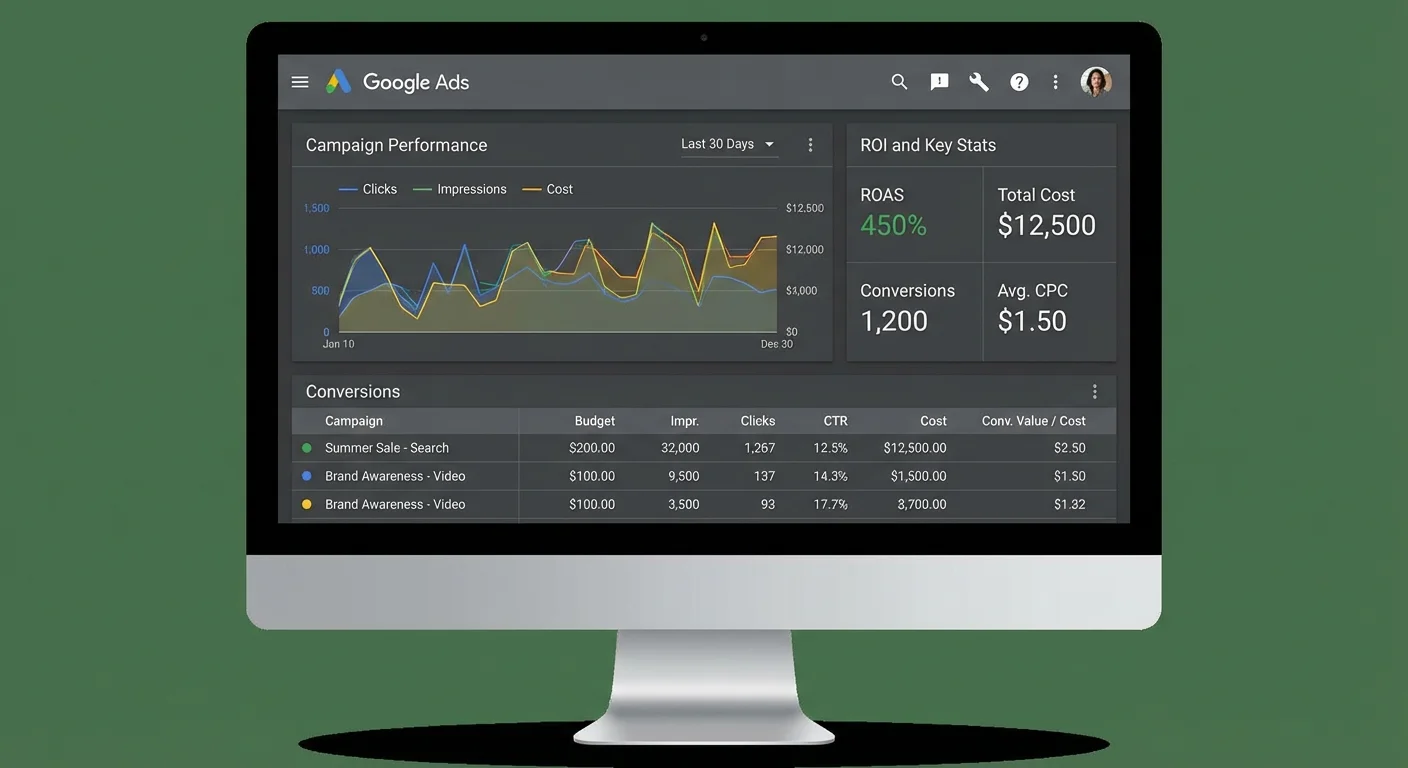This screenshot has height=768, width=1408.
Task: Open the Last 30 Days dropdown
Action: point(729,145)
